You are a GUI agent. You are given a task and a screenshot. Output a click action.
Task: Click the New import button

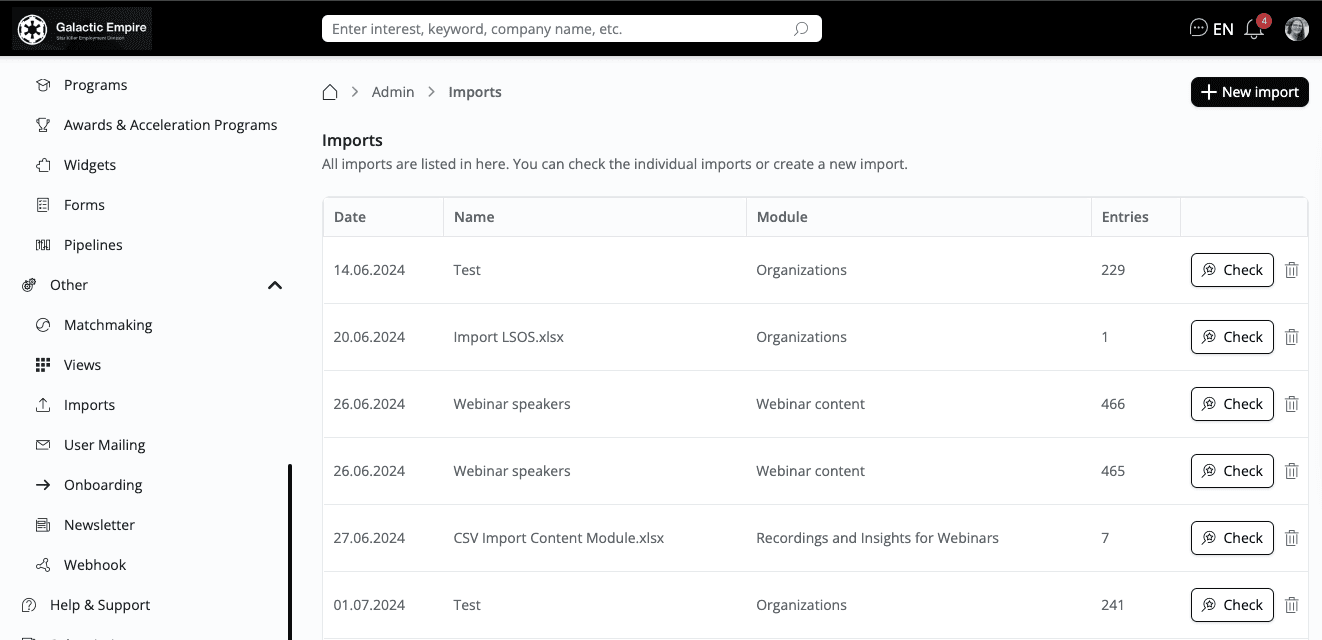pos(1249,92)
